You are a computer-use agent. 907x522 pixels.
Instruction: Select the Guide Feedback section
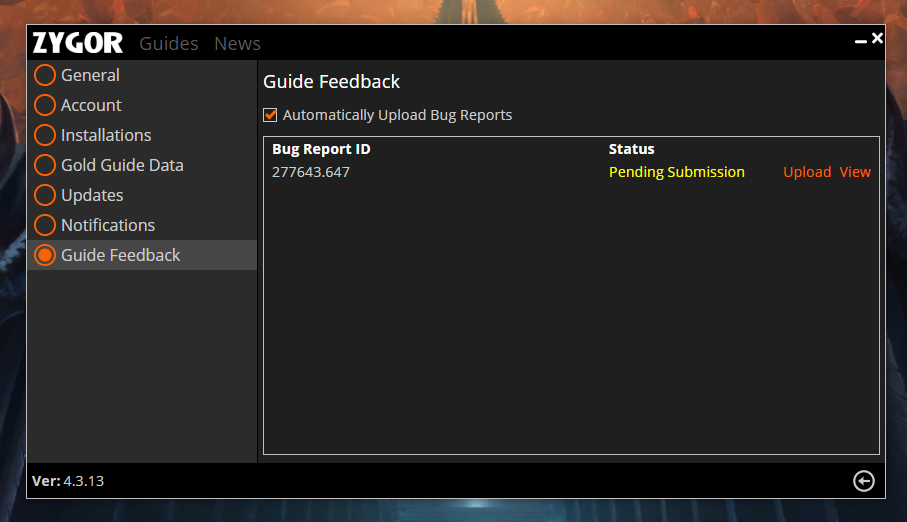[x=142, y=255]
